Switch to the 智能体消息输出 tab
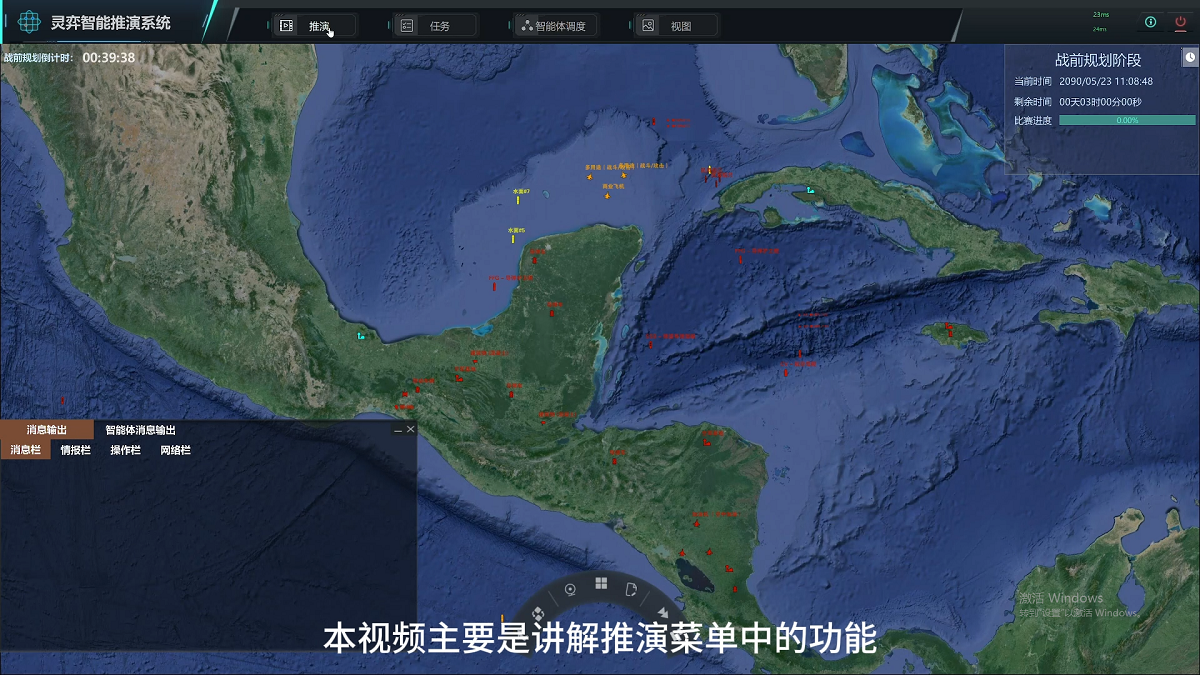The height and width of the screenshot is (675, 1200). pos(147,430)
